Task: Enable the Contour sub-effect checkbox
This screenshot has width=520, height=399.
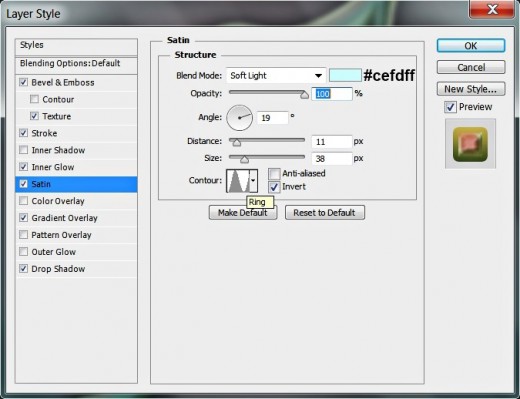Action: (34, 99)
